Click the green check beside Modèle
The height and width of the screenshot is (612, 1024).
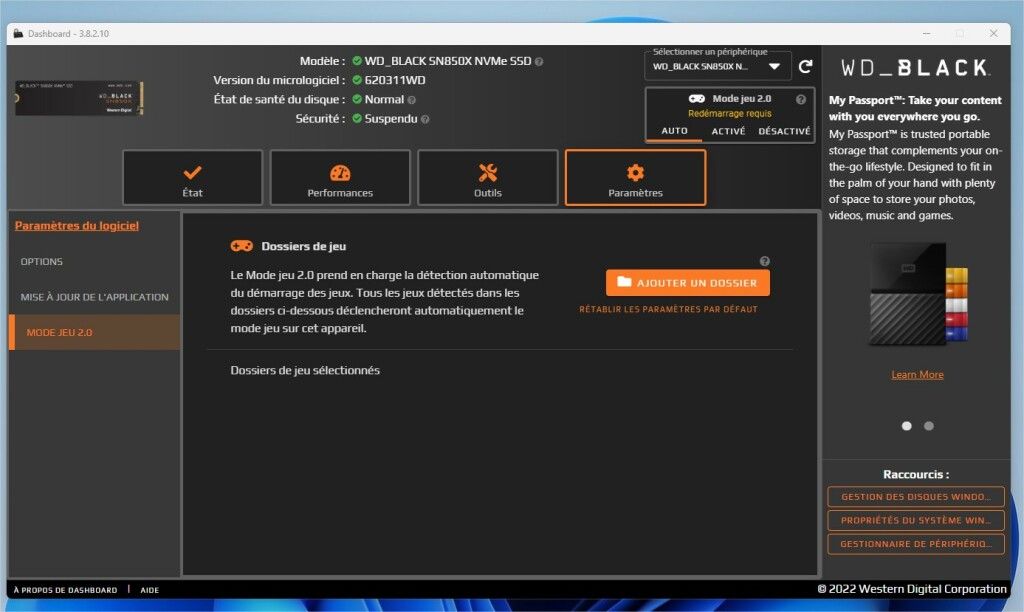(x=357, y=61)
